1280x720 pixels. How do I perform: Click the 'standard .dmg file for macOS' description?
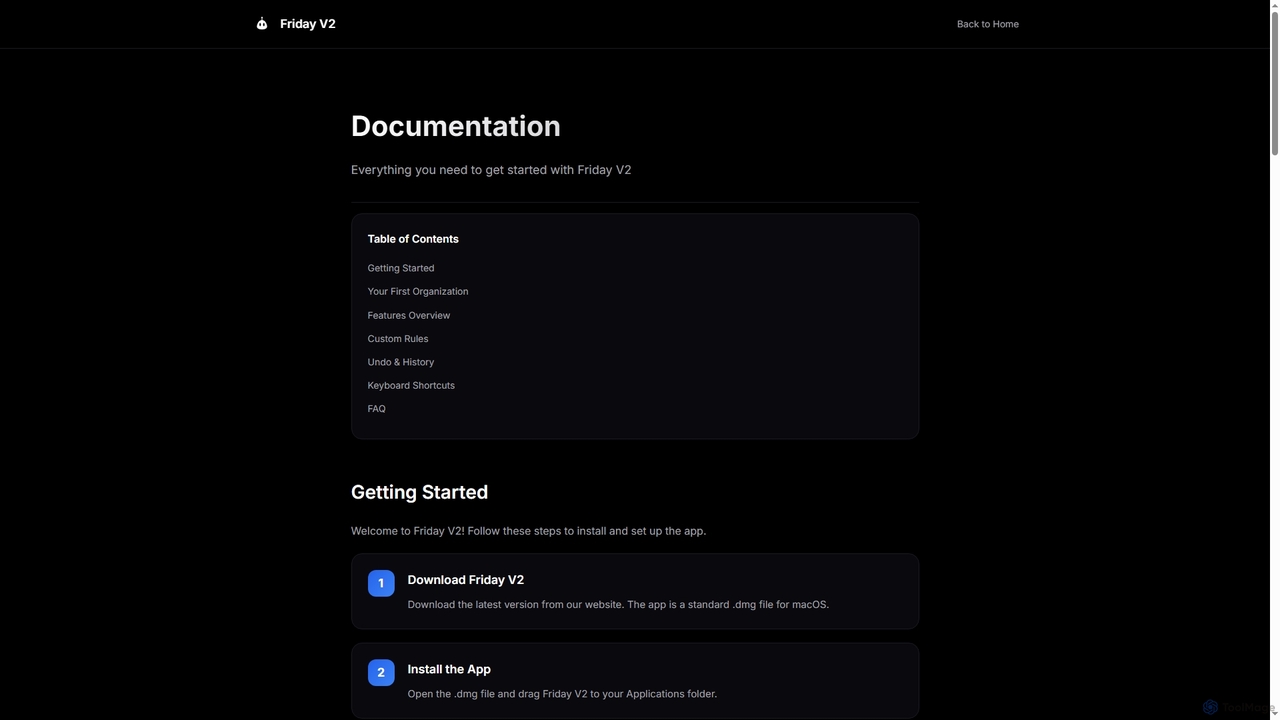(x=618, y=604)
